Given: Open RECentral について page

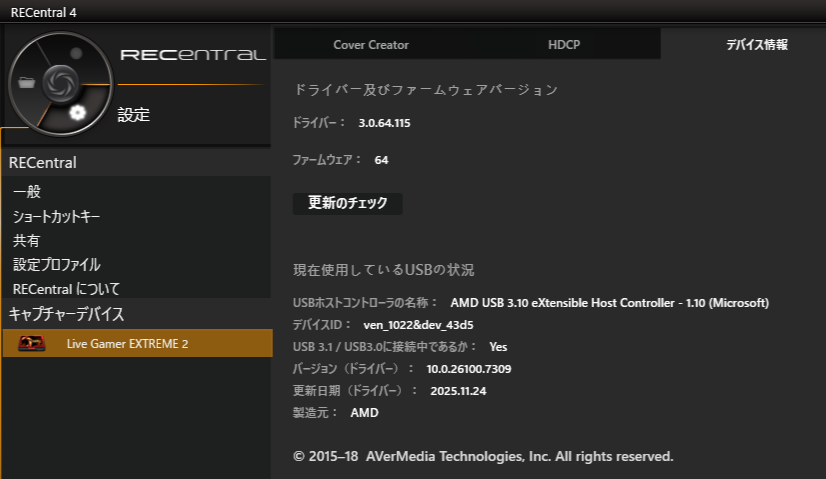Looking at the screenshot, I should pyautogui.click(x=66, y=289).
